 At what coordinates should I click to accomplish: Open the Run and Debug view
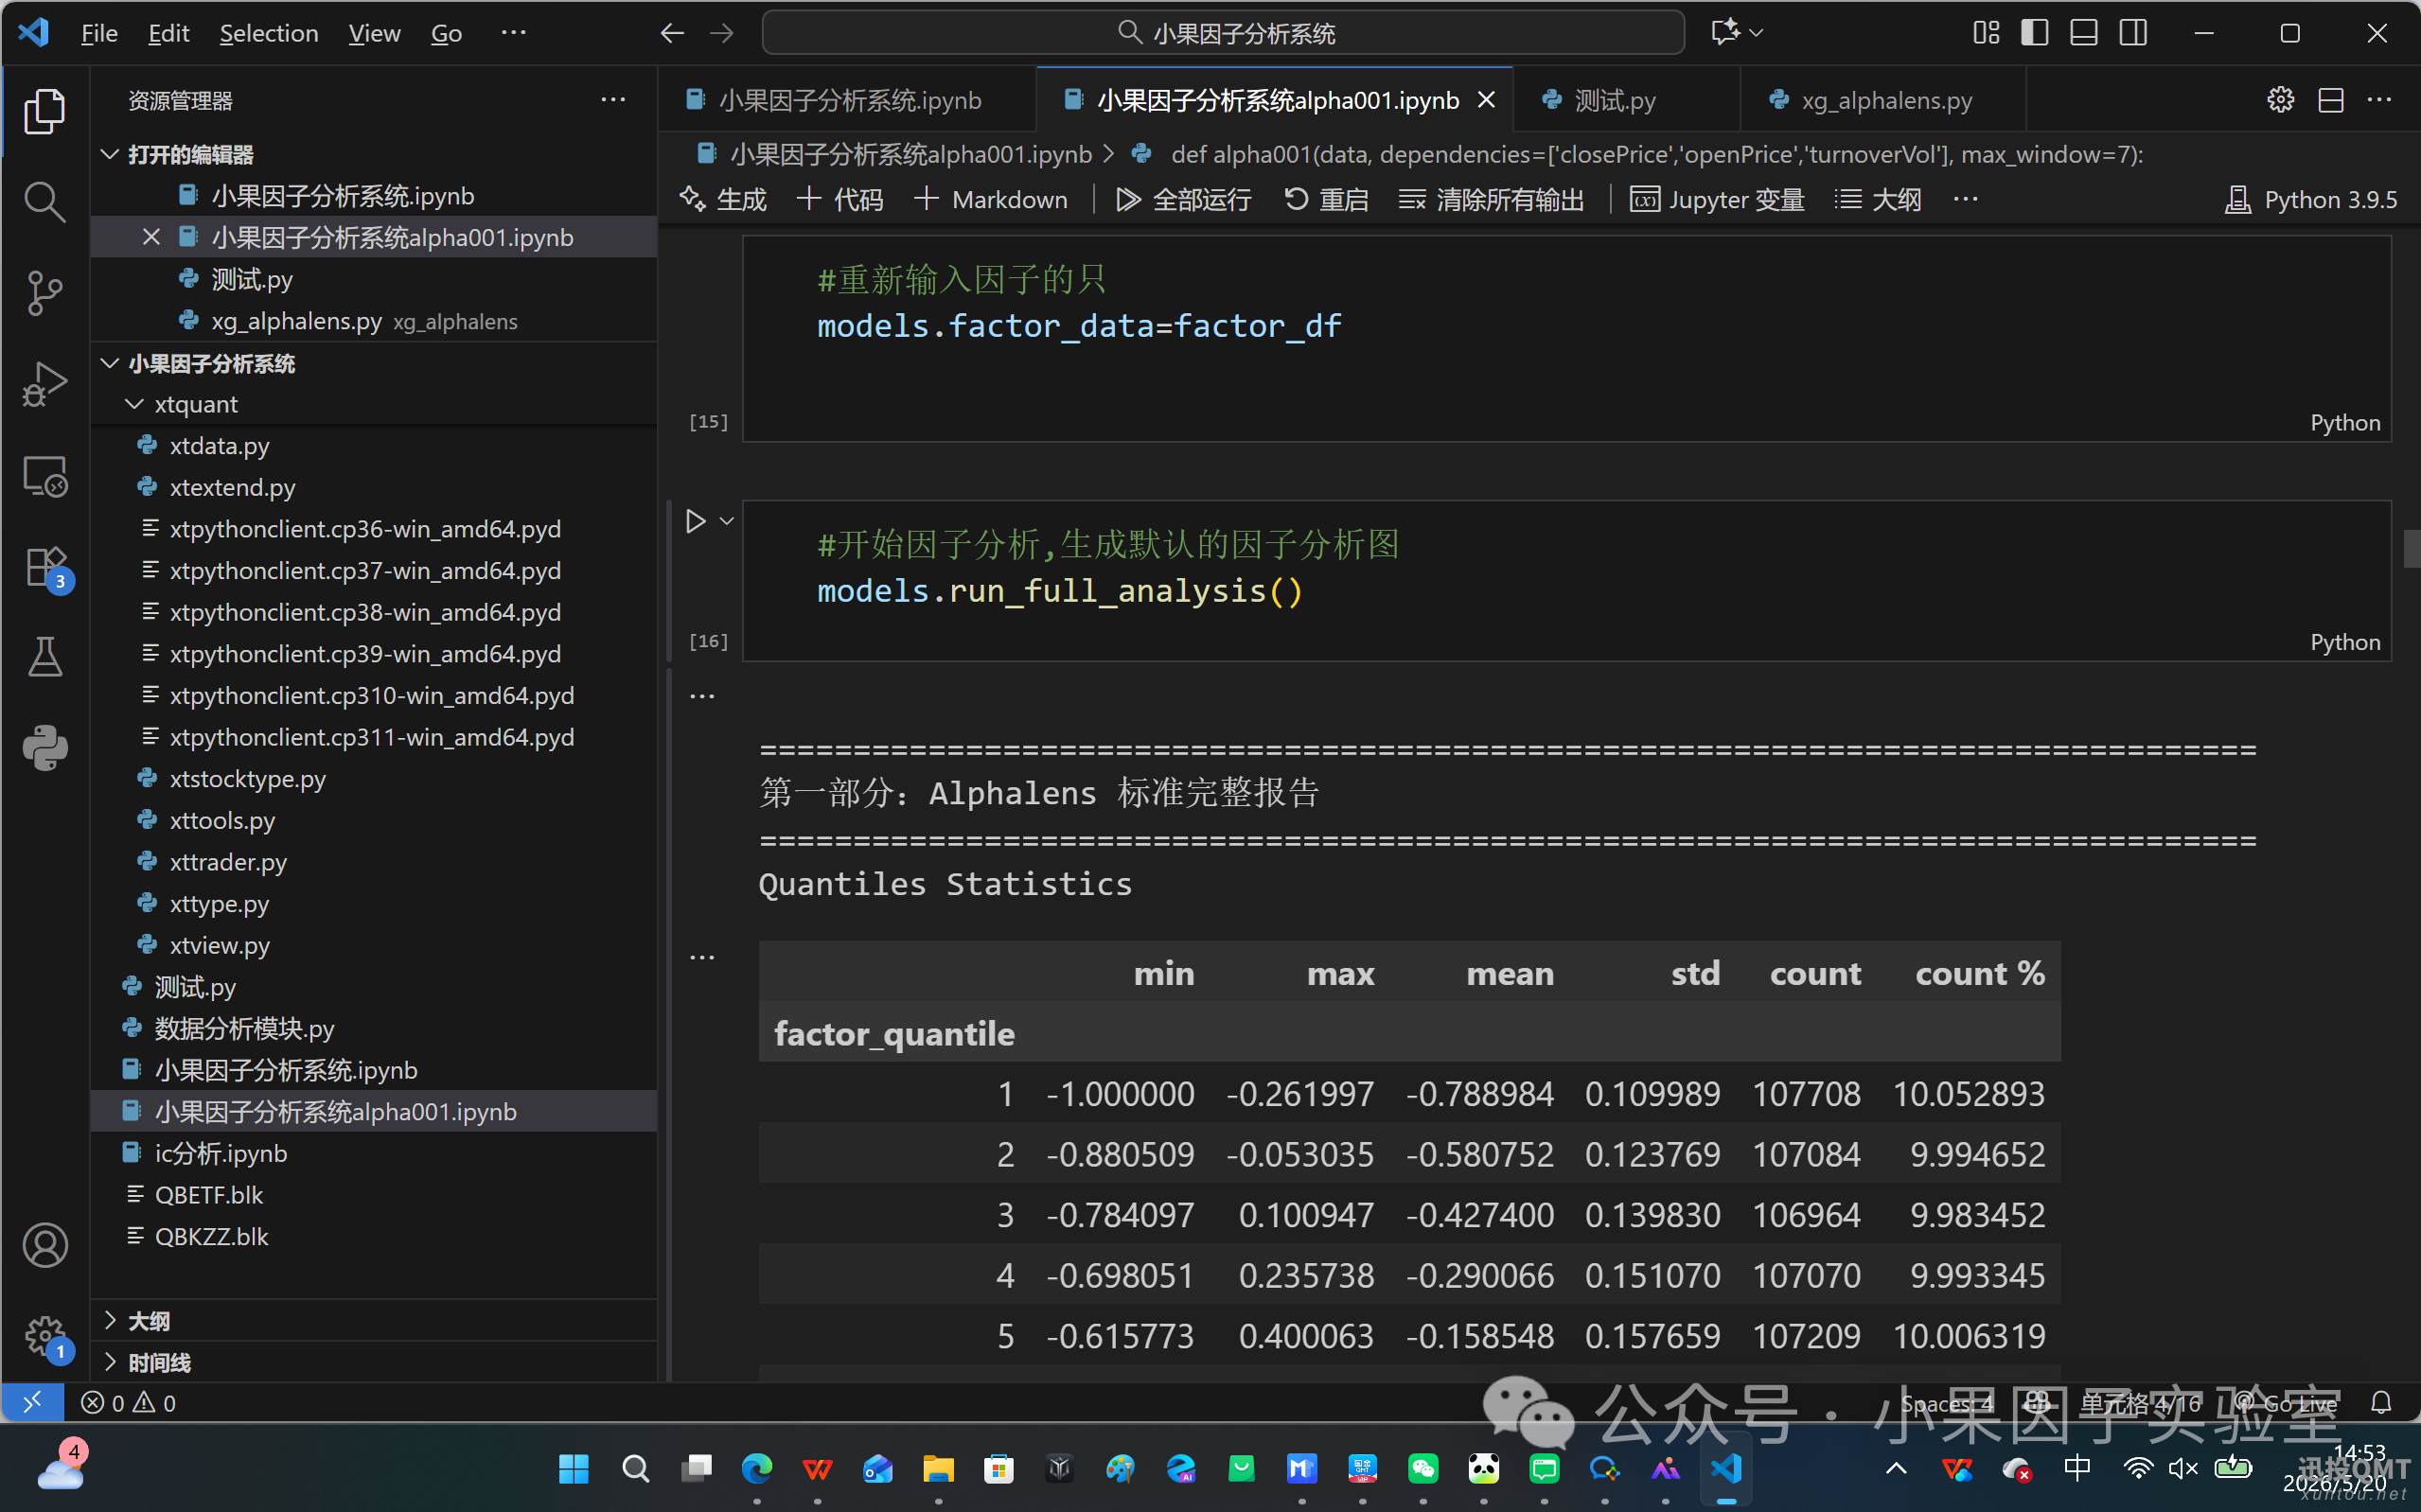click(45, 384)
